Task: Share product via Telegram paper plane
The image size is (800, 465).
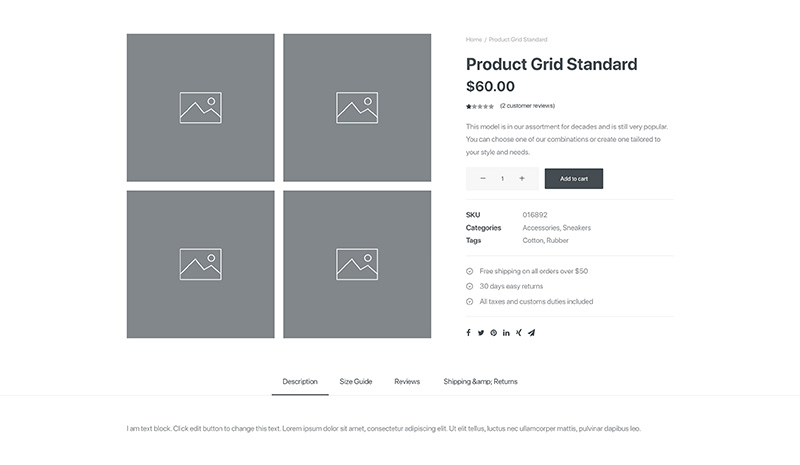Action: click(x=532, y=333)
